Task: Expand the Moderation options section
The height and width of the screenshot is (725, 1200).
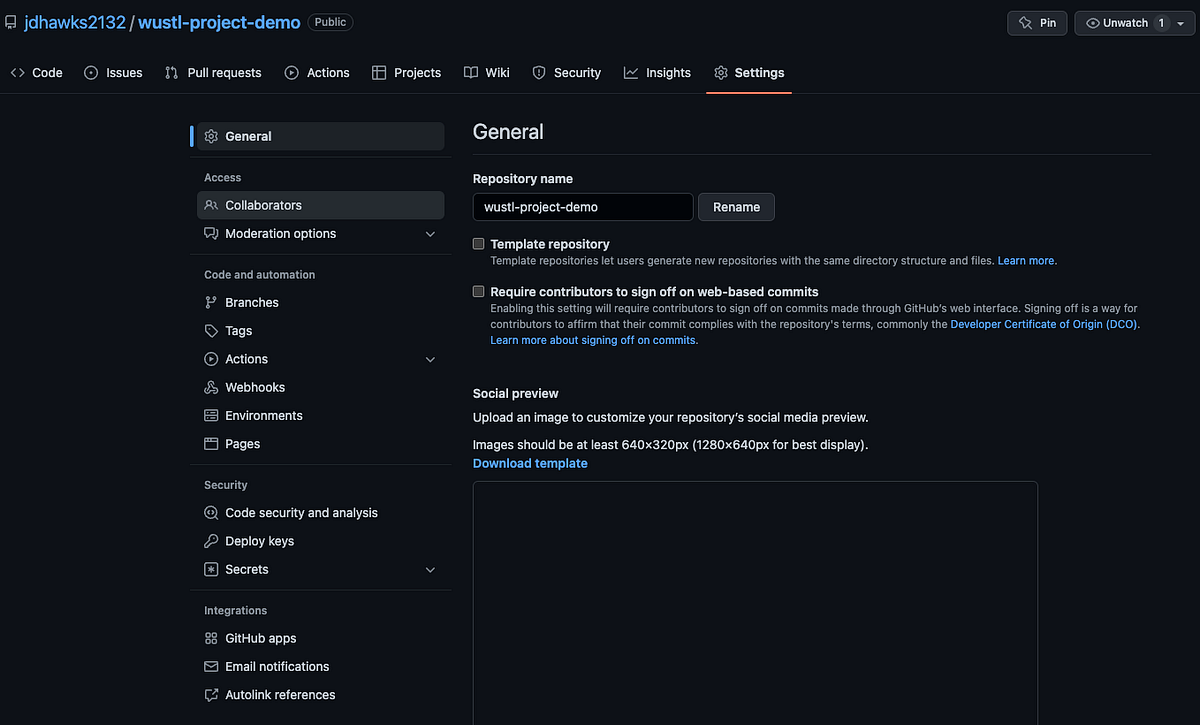Action: point(430,233)
